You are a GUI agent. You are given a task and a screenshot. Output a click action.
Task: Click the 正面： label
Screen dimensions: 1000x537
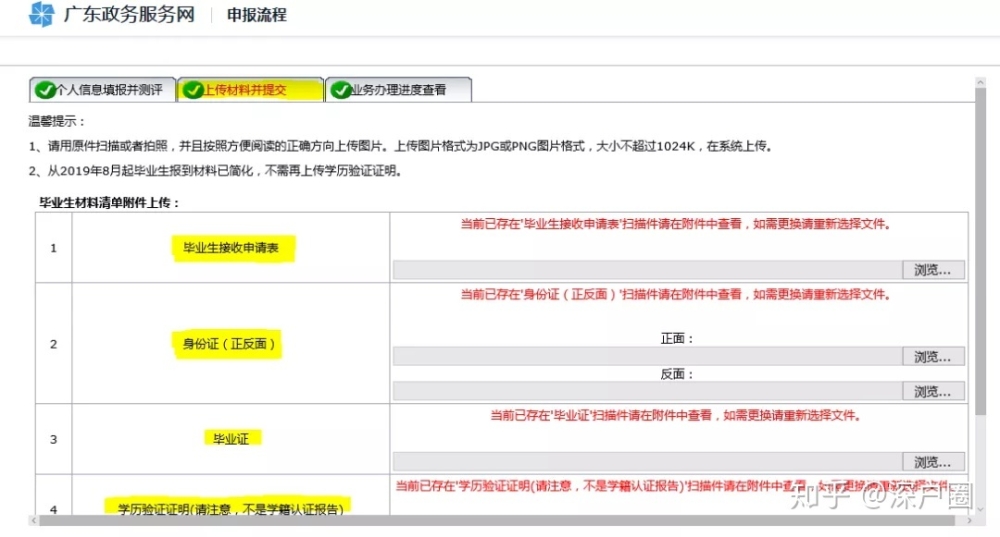point(677,339)
